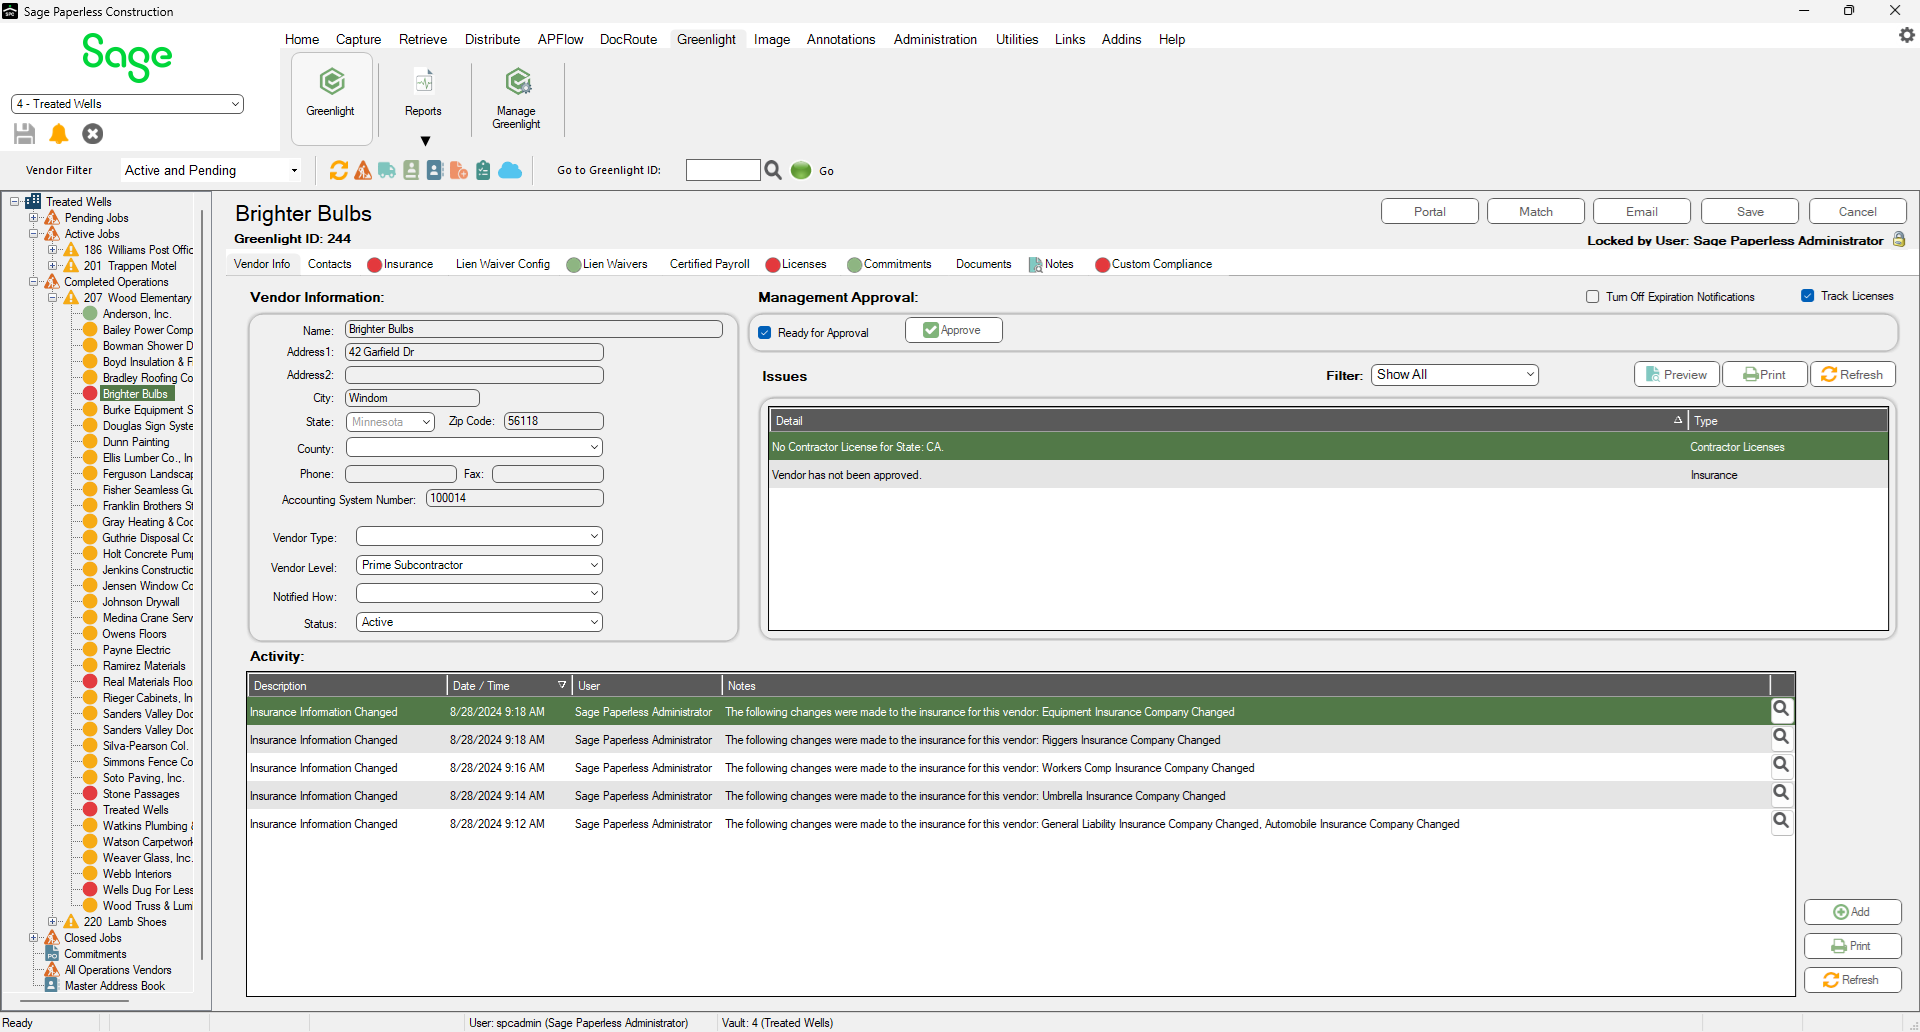This screenshot has width=1920, height=1032.
Task: Click the settings gear in top right
Action: (1906, 35)
